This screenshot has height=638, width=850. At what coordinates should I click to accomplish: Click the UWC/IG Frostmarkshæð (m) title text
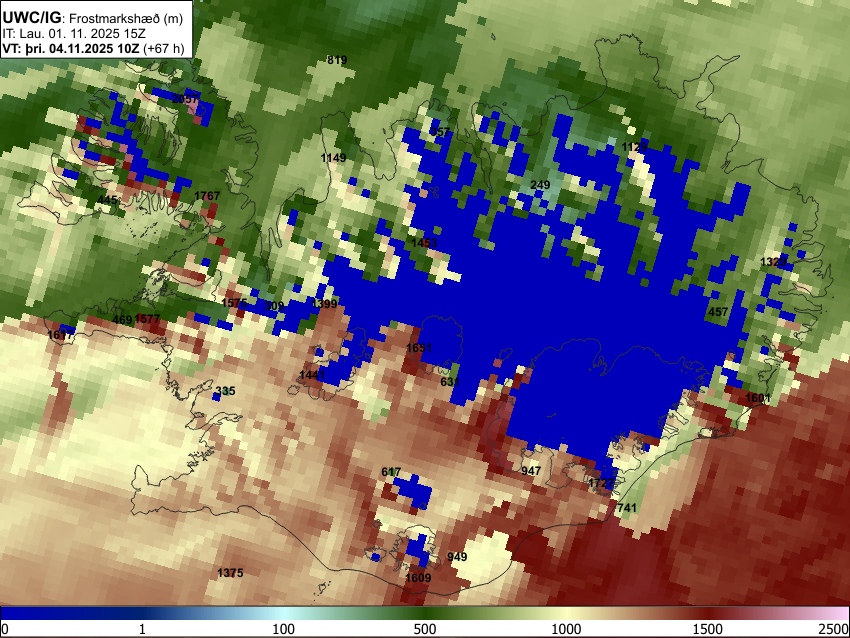point(93,18)
